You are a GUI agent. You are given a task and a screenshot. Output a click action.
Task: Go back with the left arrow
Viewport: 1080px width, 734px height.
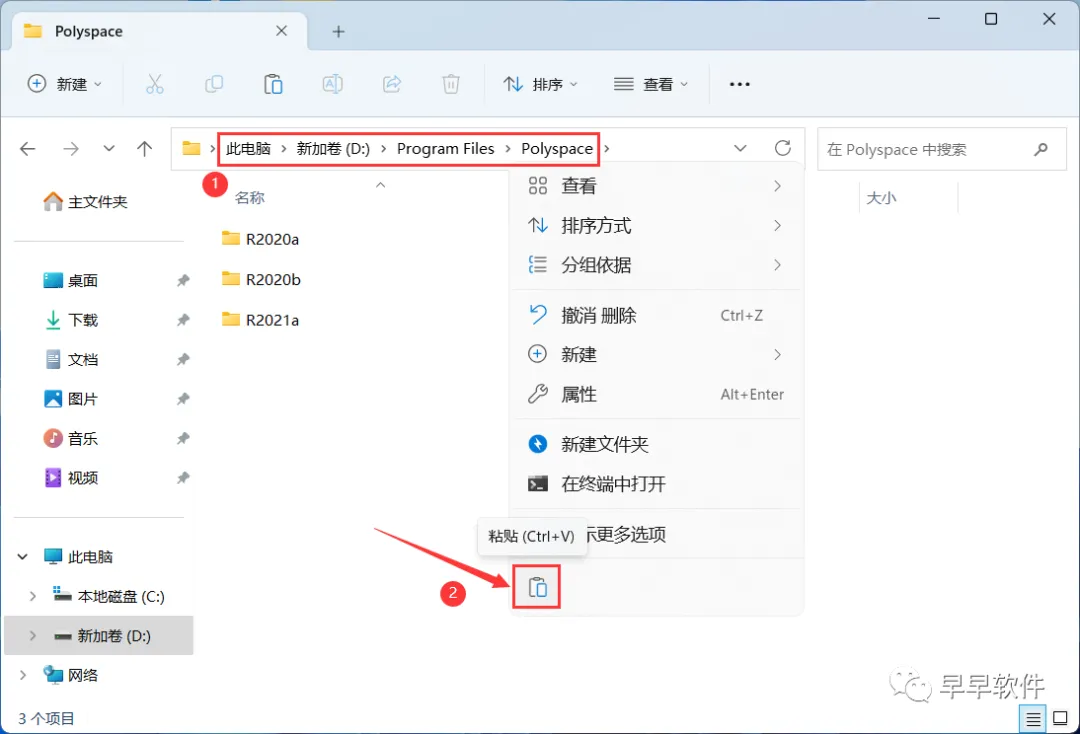(28, 148)
